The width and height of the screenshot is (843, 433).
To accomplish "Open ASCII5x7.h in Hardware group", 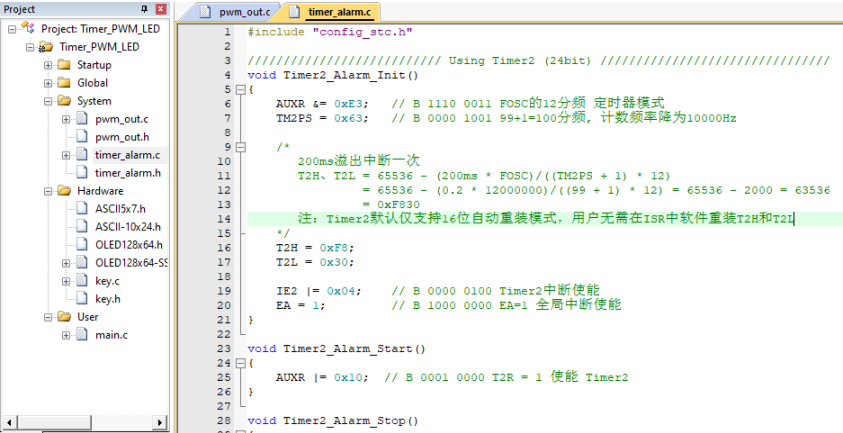I will tap(121, 209).
